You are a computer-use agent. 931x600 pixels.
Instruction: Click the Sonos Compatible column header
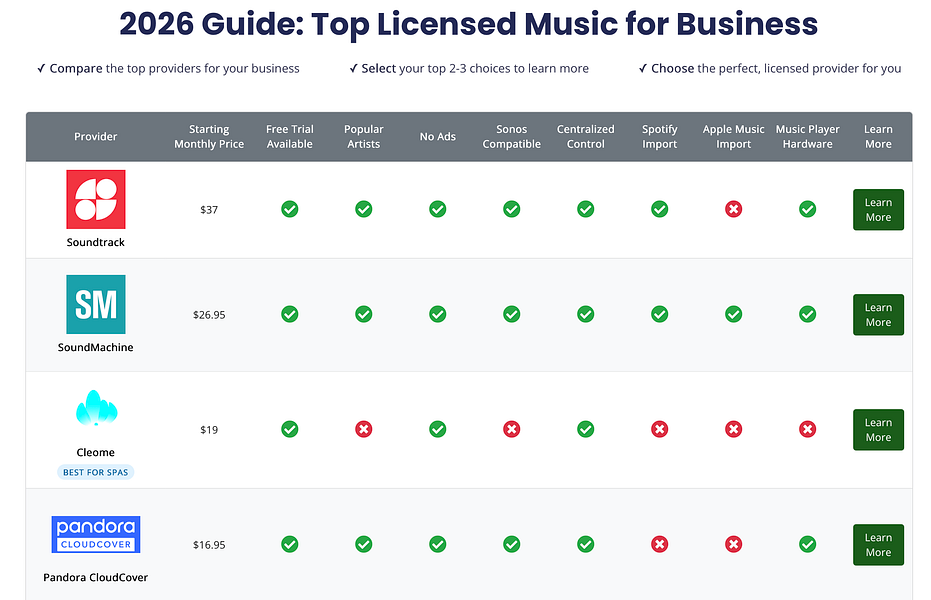(512, 136)
